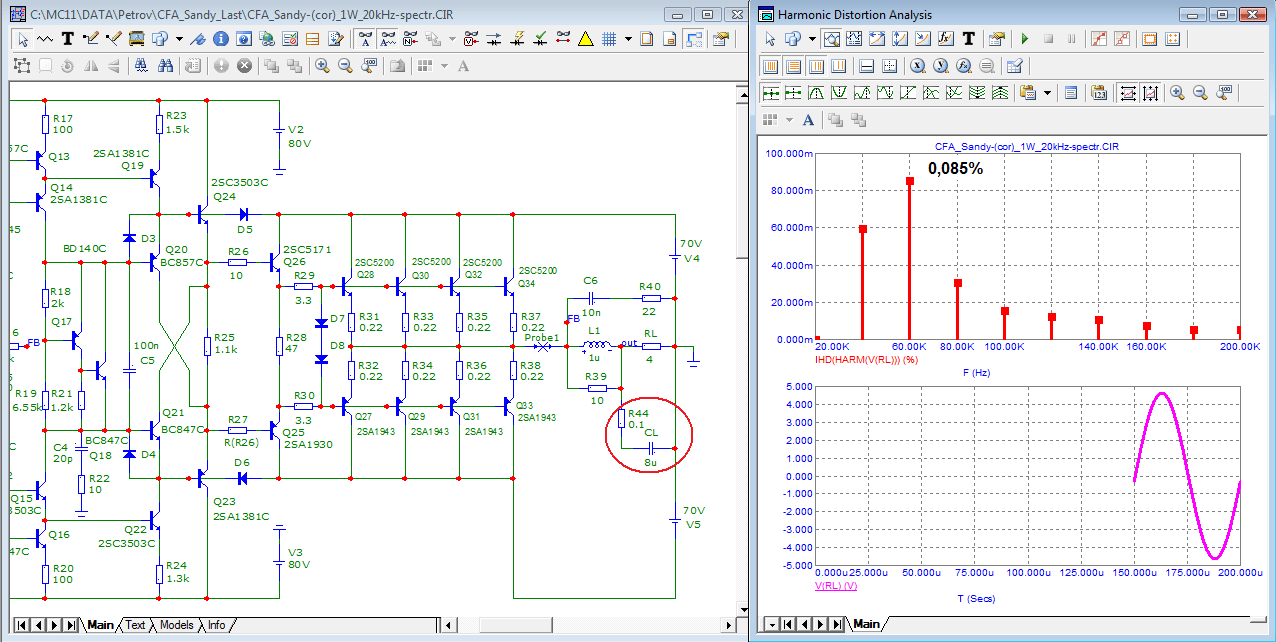Select the Probe1 label in the schematic

[541, 338]
